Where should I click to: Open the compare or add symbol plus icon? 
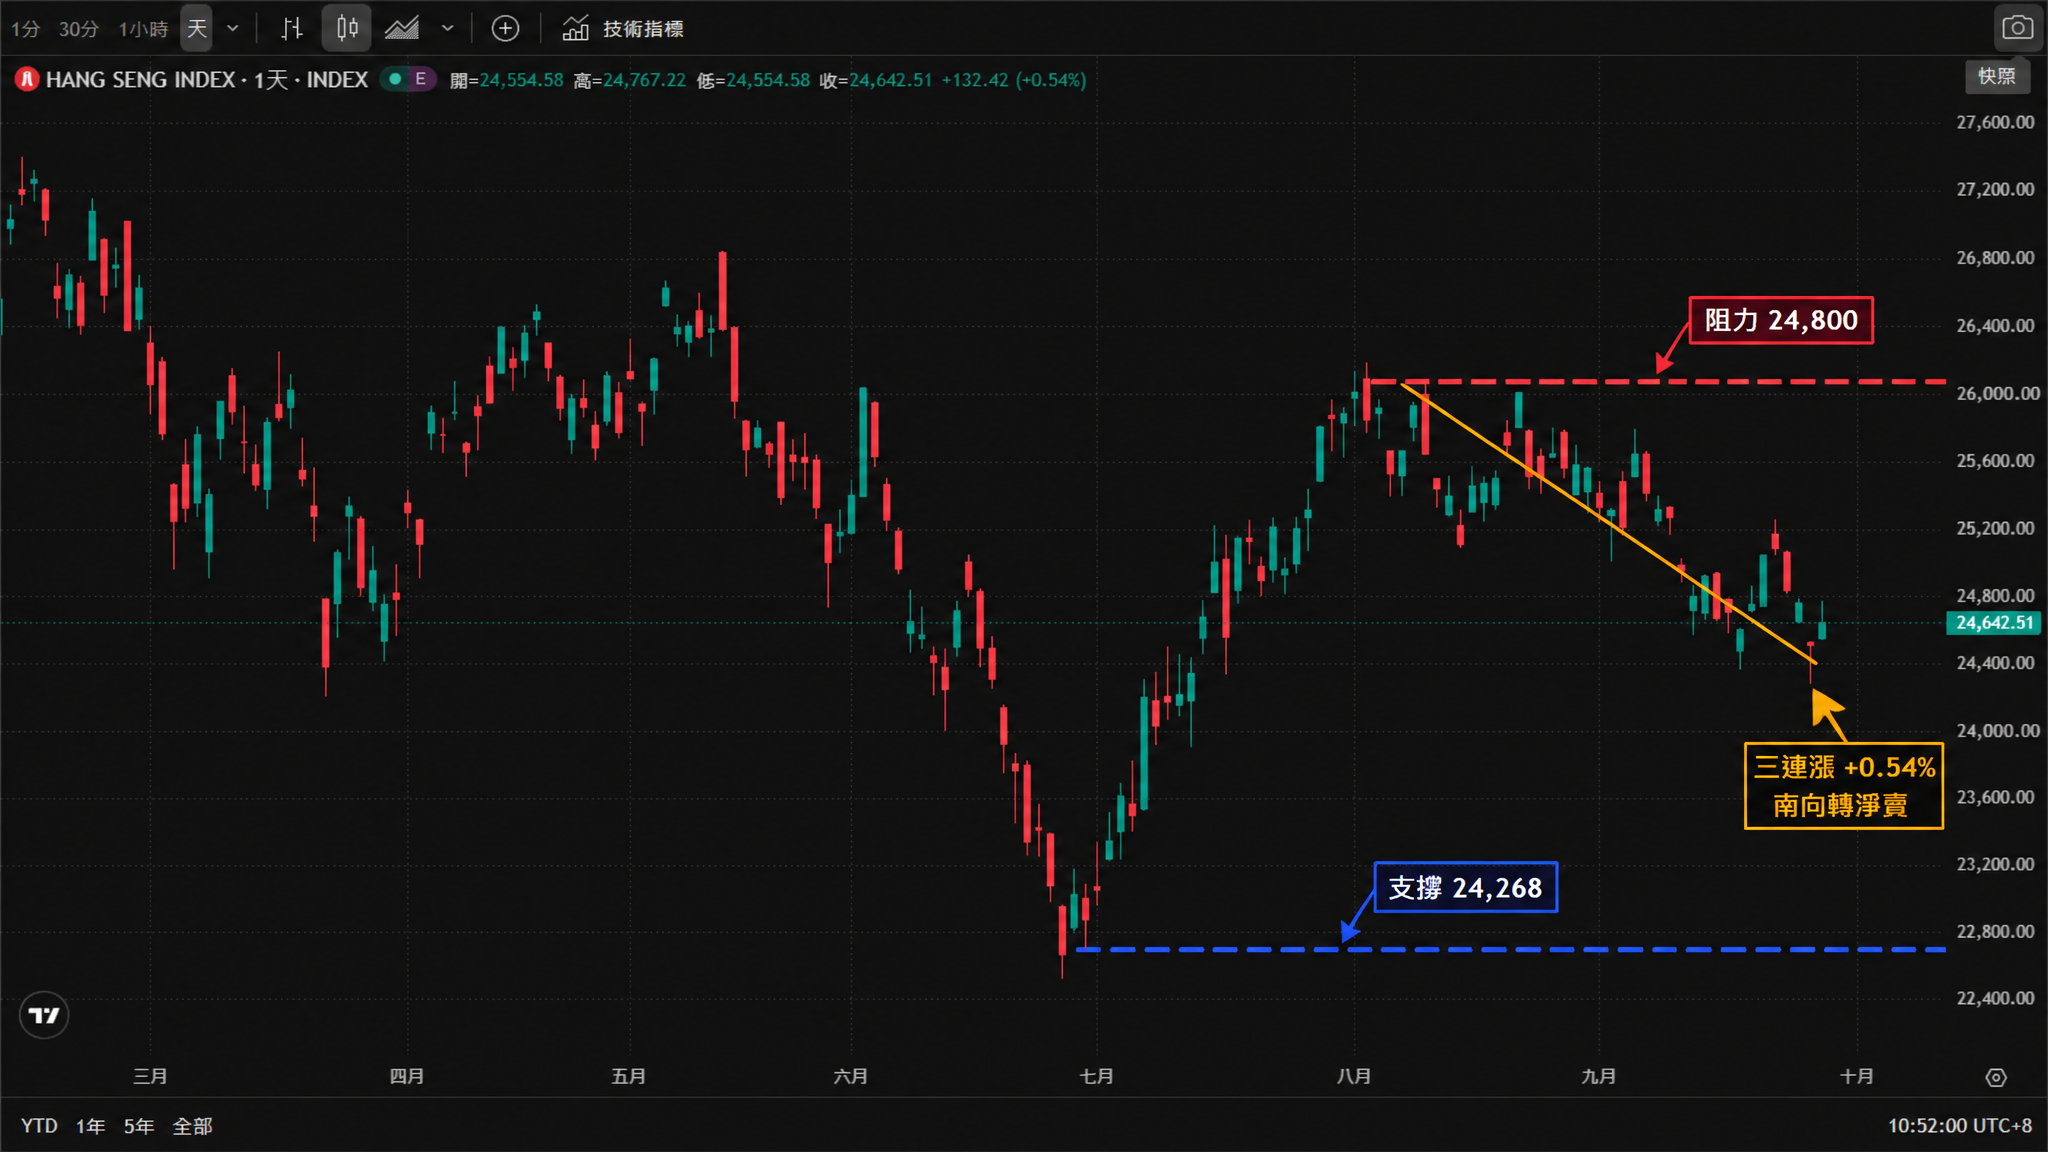pos(506,28)
